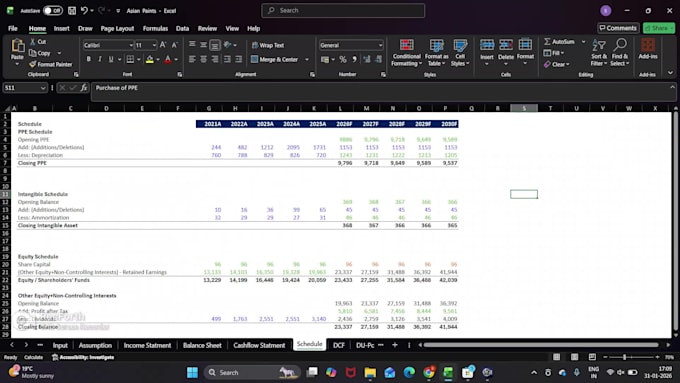Open Format as Table gallery
Screen dimensions: 680x383
pyautogui.click(x=437, y=52)
